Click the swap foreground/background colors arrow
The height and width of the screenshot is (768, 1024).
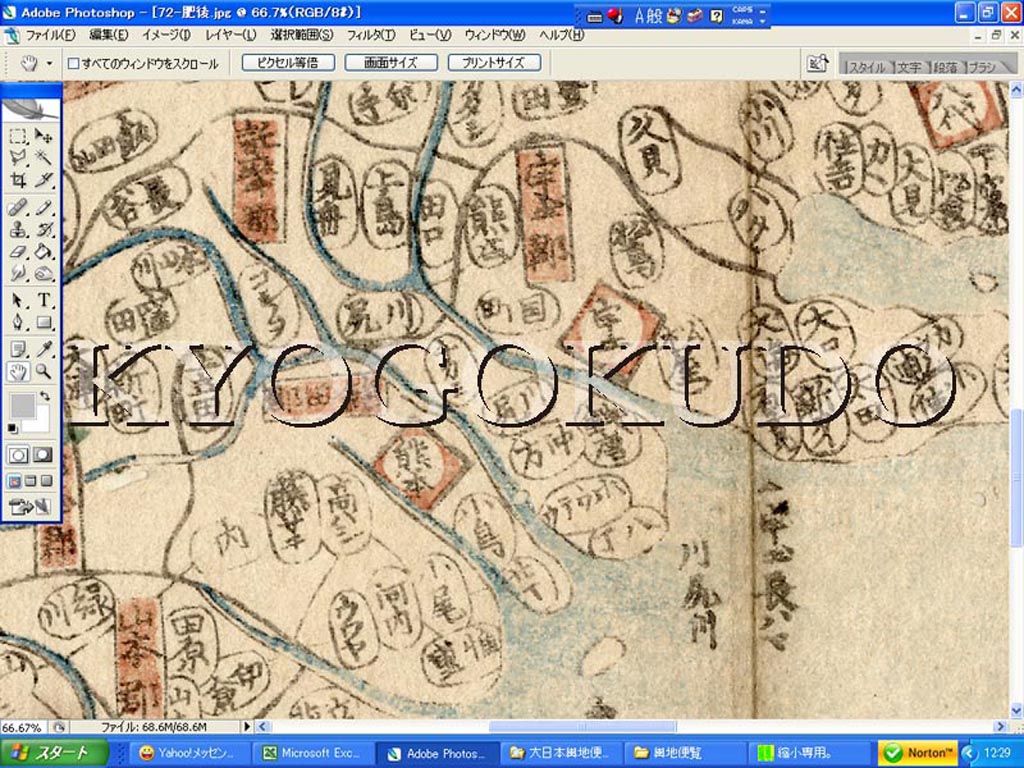[x=44, y=396]
